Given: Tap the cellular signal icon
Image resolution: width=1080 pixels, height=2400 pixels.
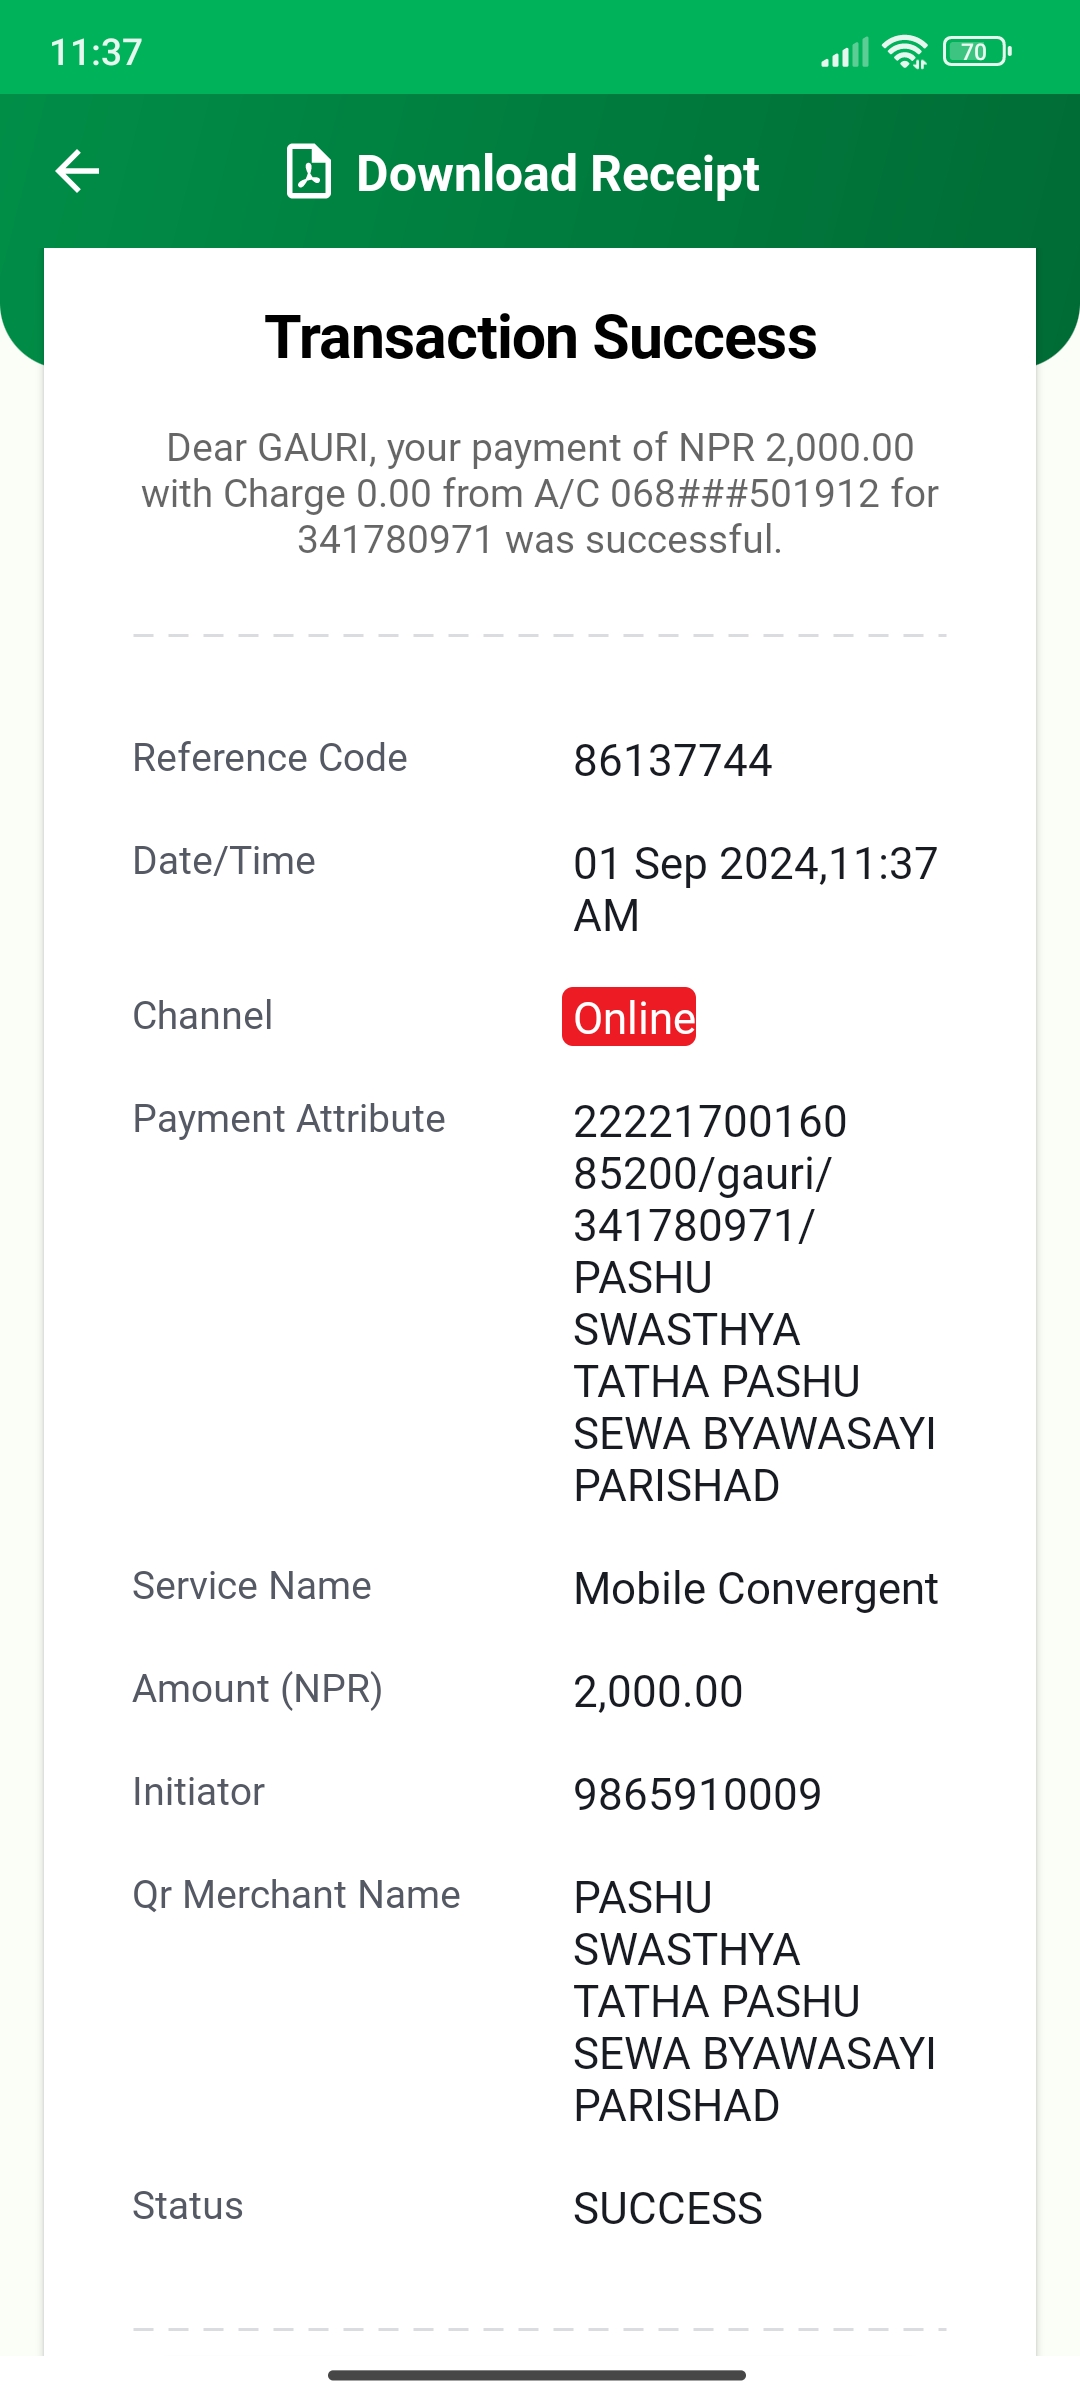Looking at the screenshot, I should pos(845,52).
